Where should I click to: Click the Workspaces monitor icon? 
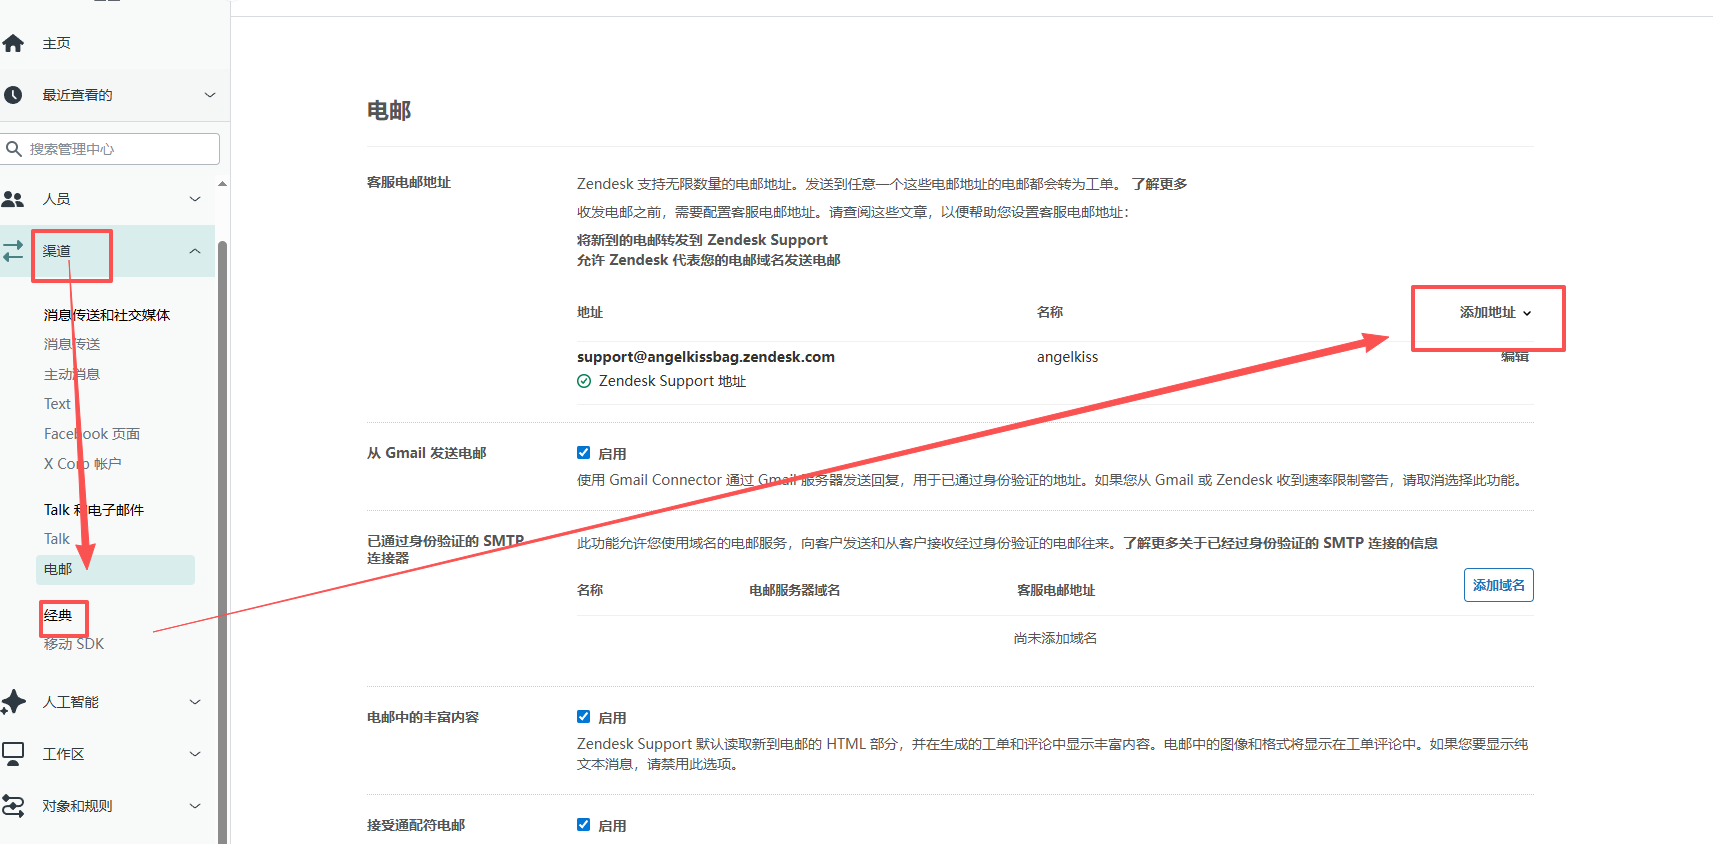point(13,753)
